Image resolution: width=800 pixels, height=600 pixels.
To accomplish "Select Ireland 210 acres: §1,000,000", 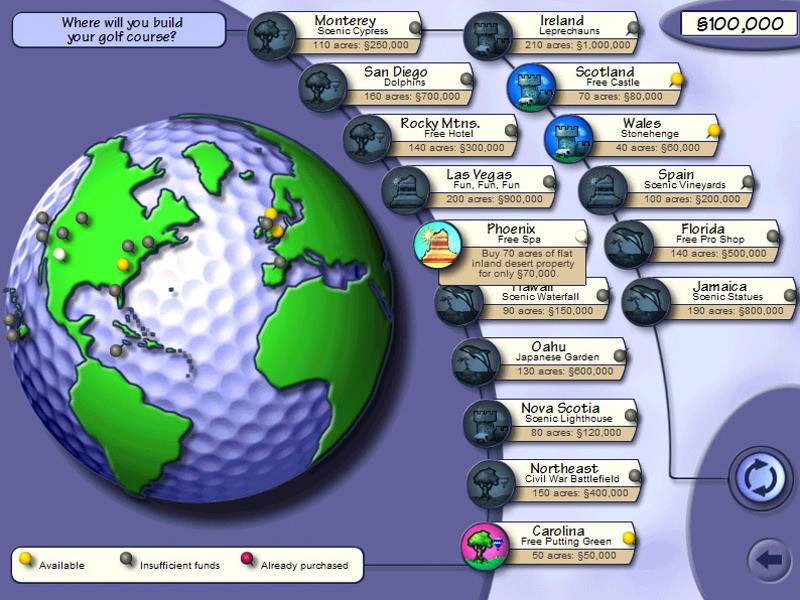I will pos(577,45).
